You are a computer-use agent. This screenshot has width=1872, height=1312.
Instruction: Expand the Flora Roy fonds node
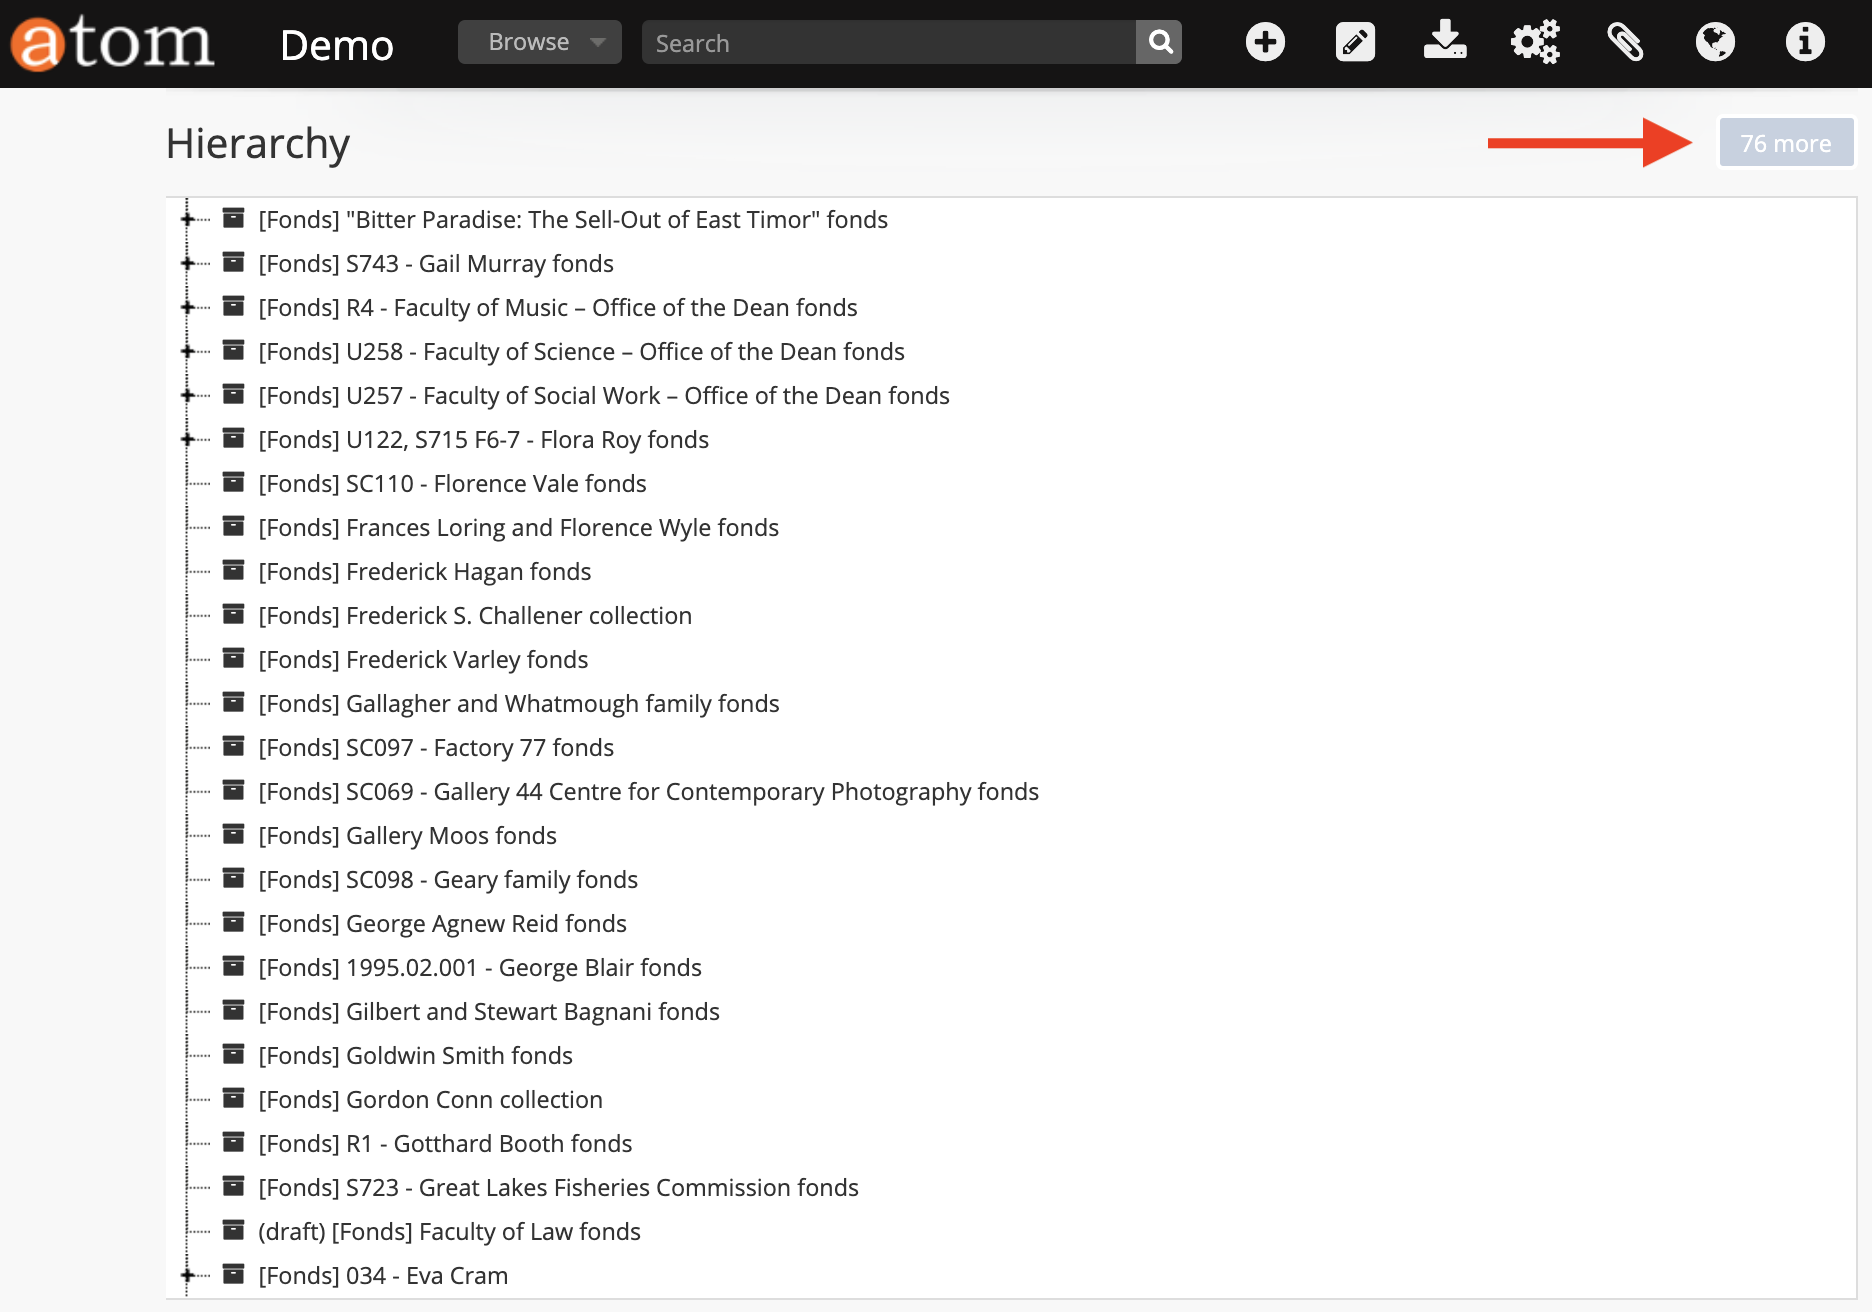tap(187, 439)
